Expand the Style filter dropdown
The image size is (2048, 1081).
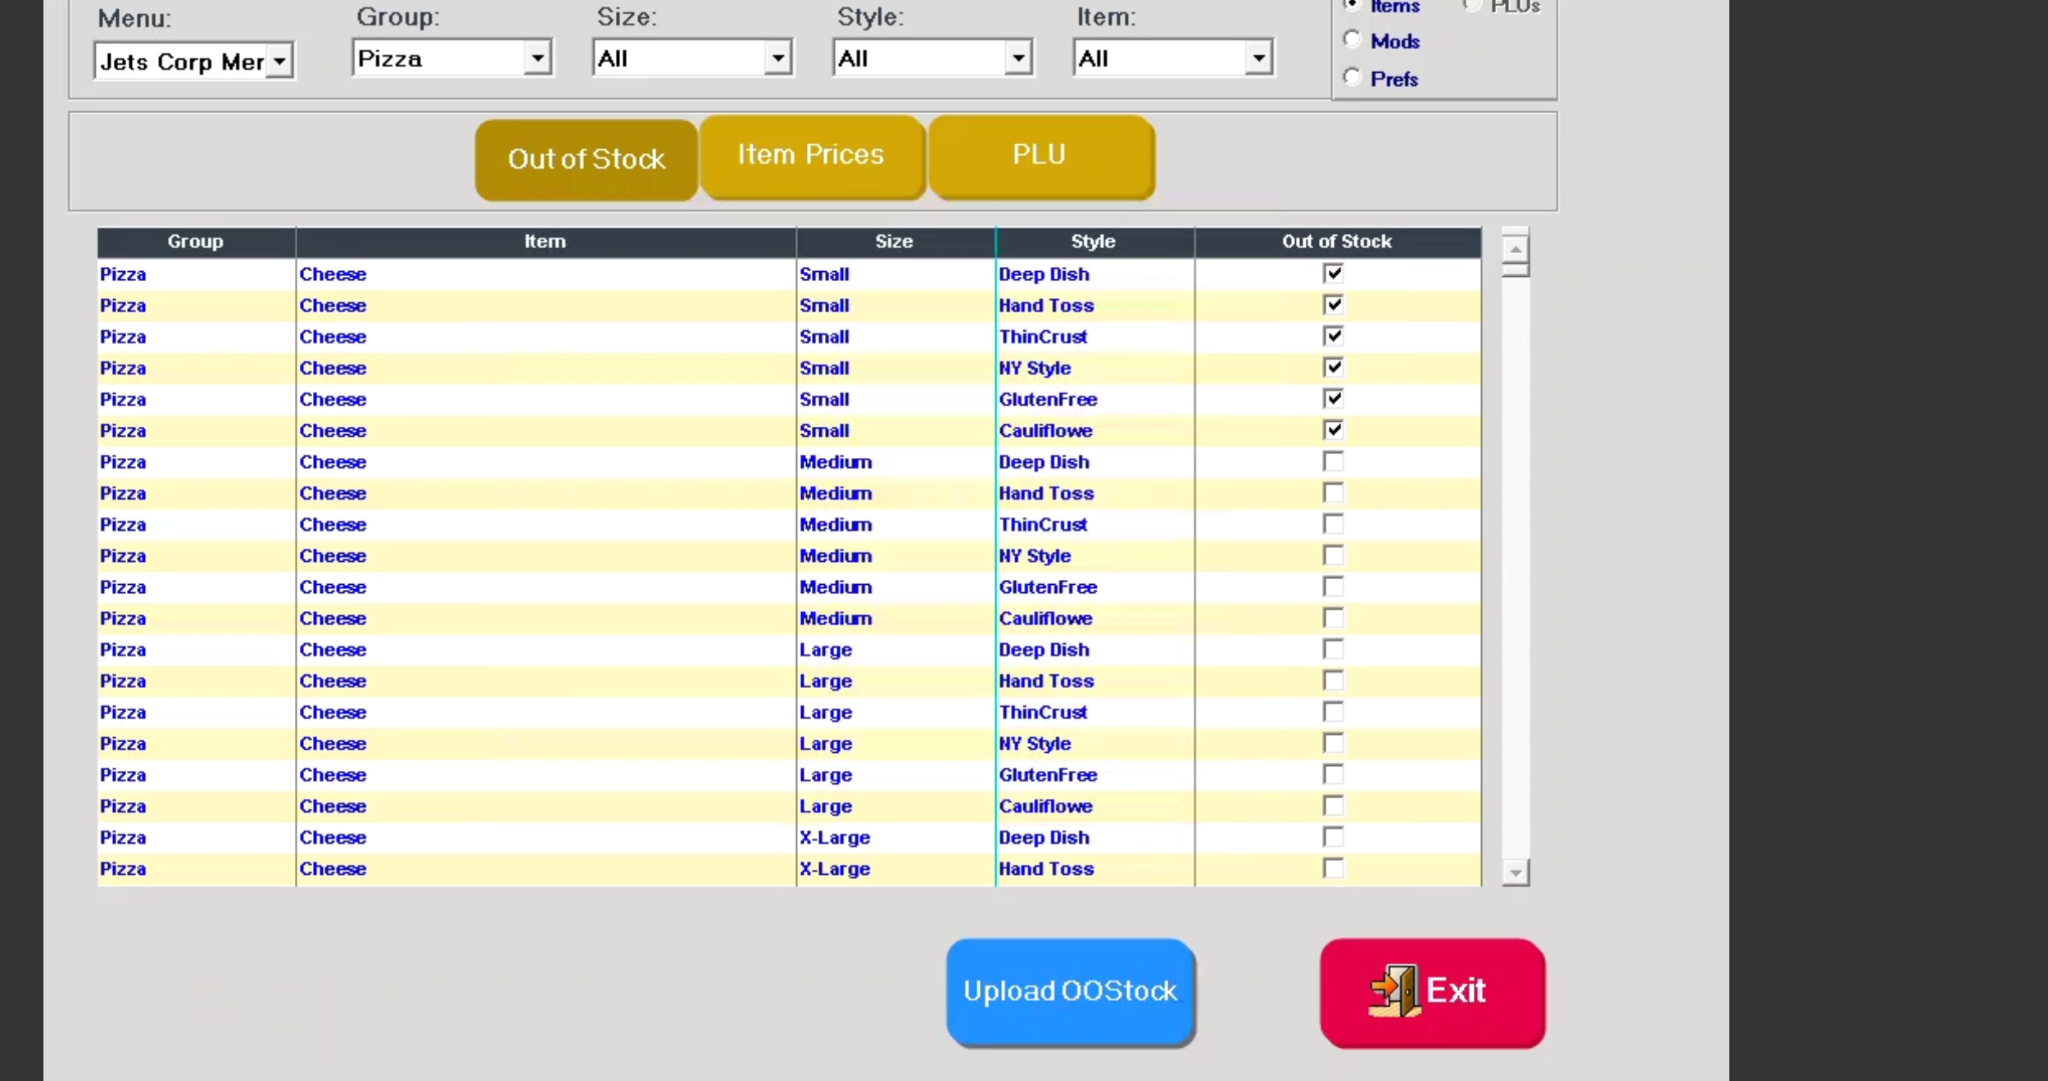point(1018,58)
